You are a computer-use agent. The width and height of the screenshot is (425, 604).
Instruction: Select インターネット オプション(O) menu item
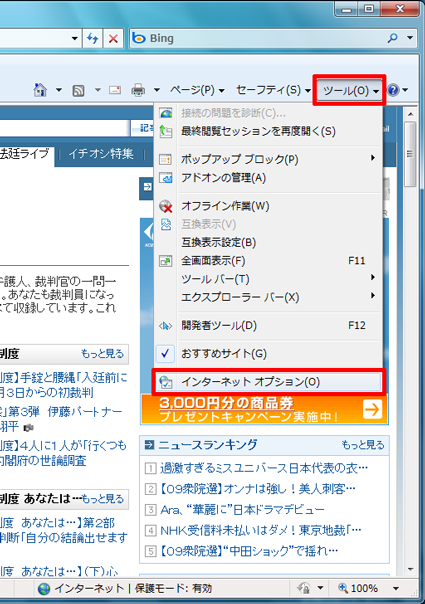(x=268, y=382)
